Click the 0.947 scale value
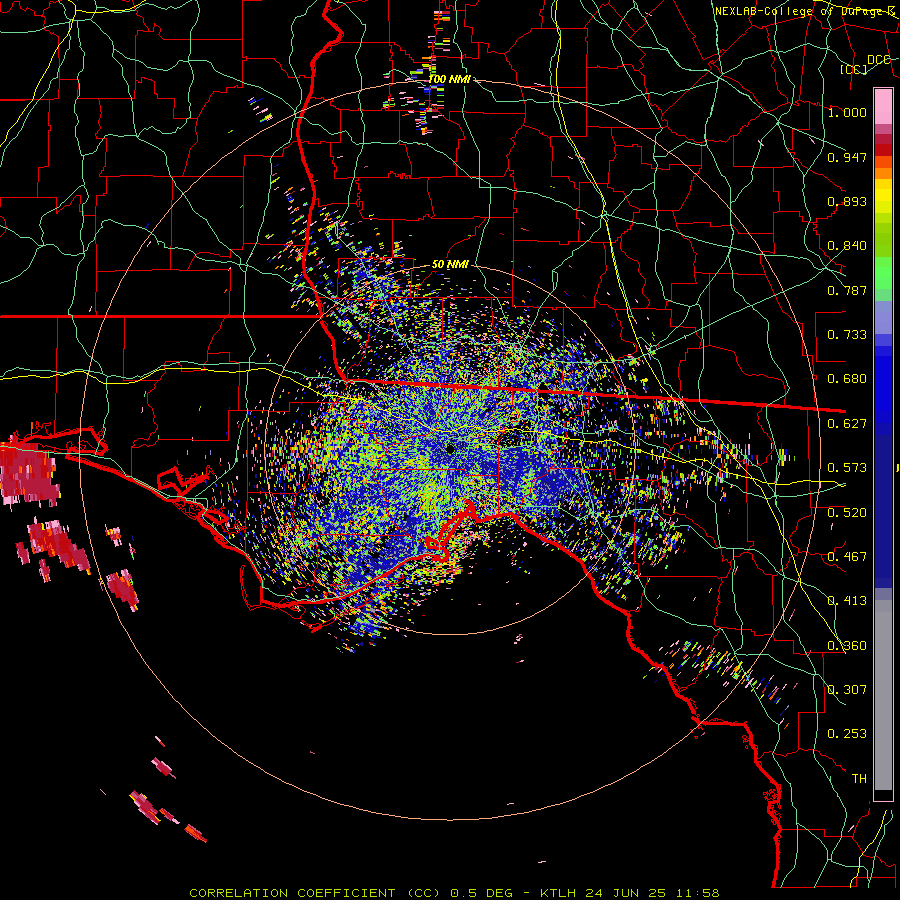The height and width of the screenshot is (900, 900). (847, 157)
